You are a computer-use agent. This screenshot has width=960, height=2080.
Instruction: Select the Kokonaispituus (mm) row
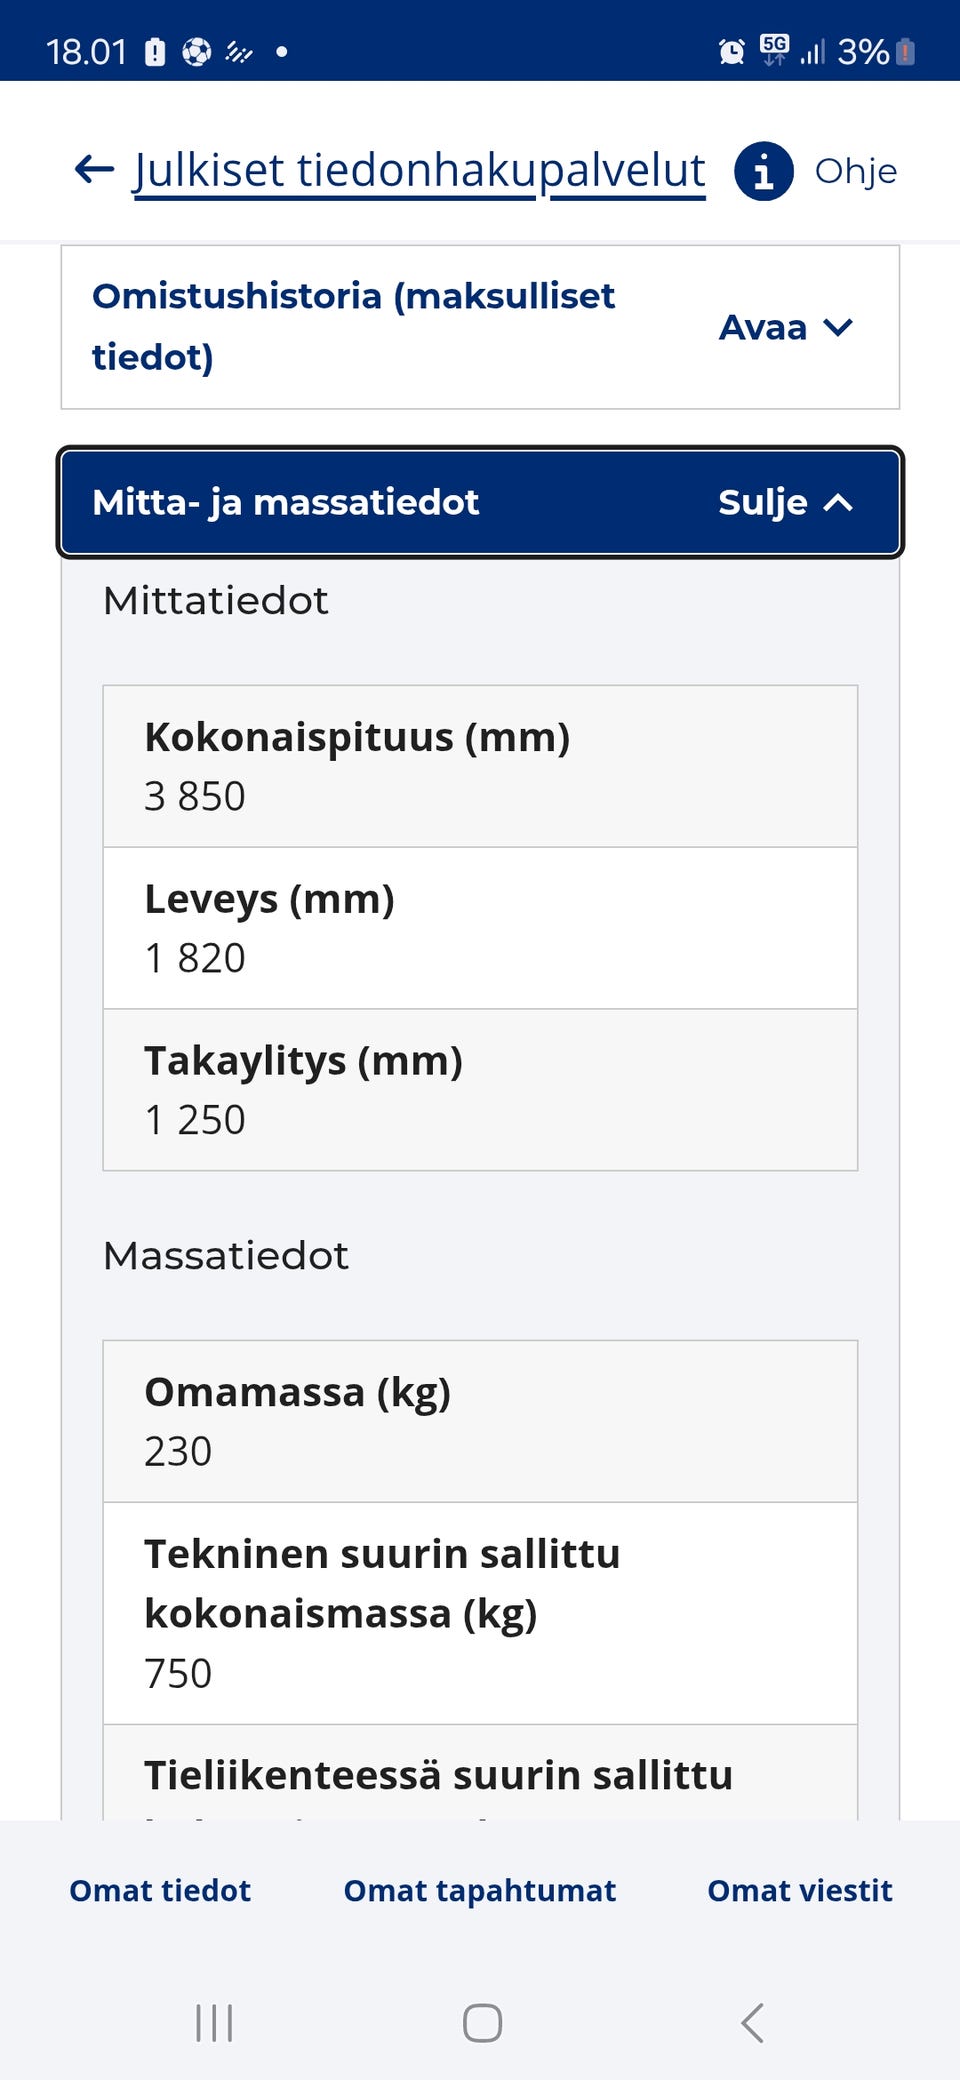click(x=480, y=766)
